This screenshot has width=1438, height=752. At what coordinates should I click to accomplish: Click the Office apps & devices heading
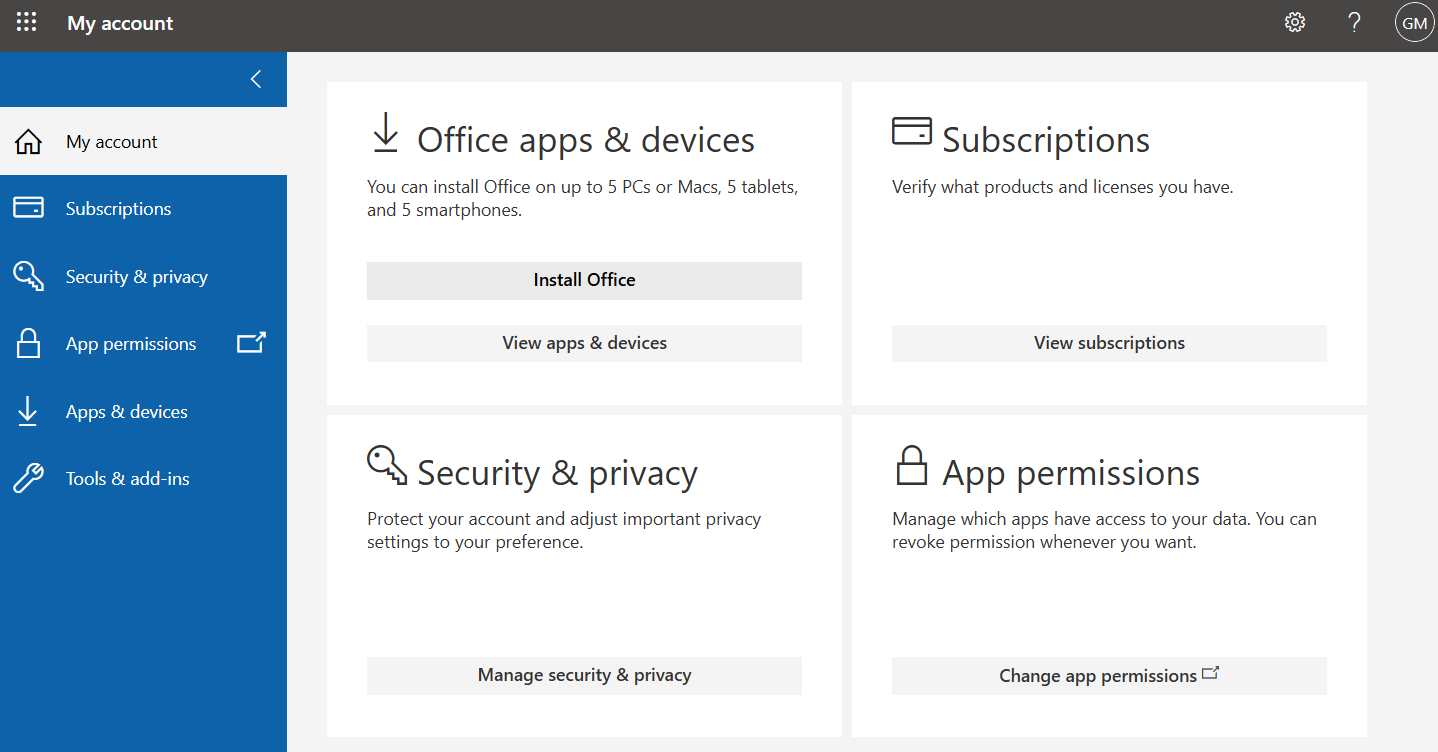(586, 140)
